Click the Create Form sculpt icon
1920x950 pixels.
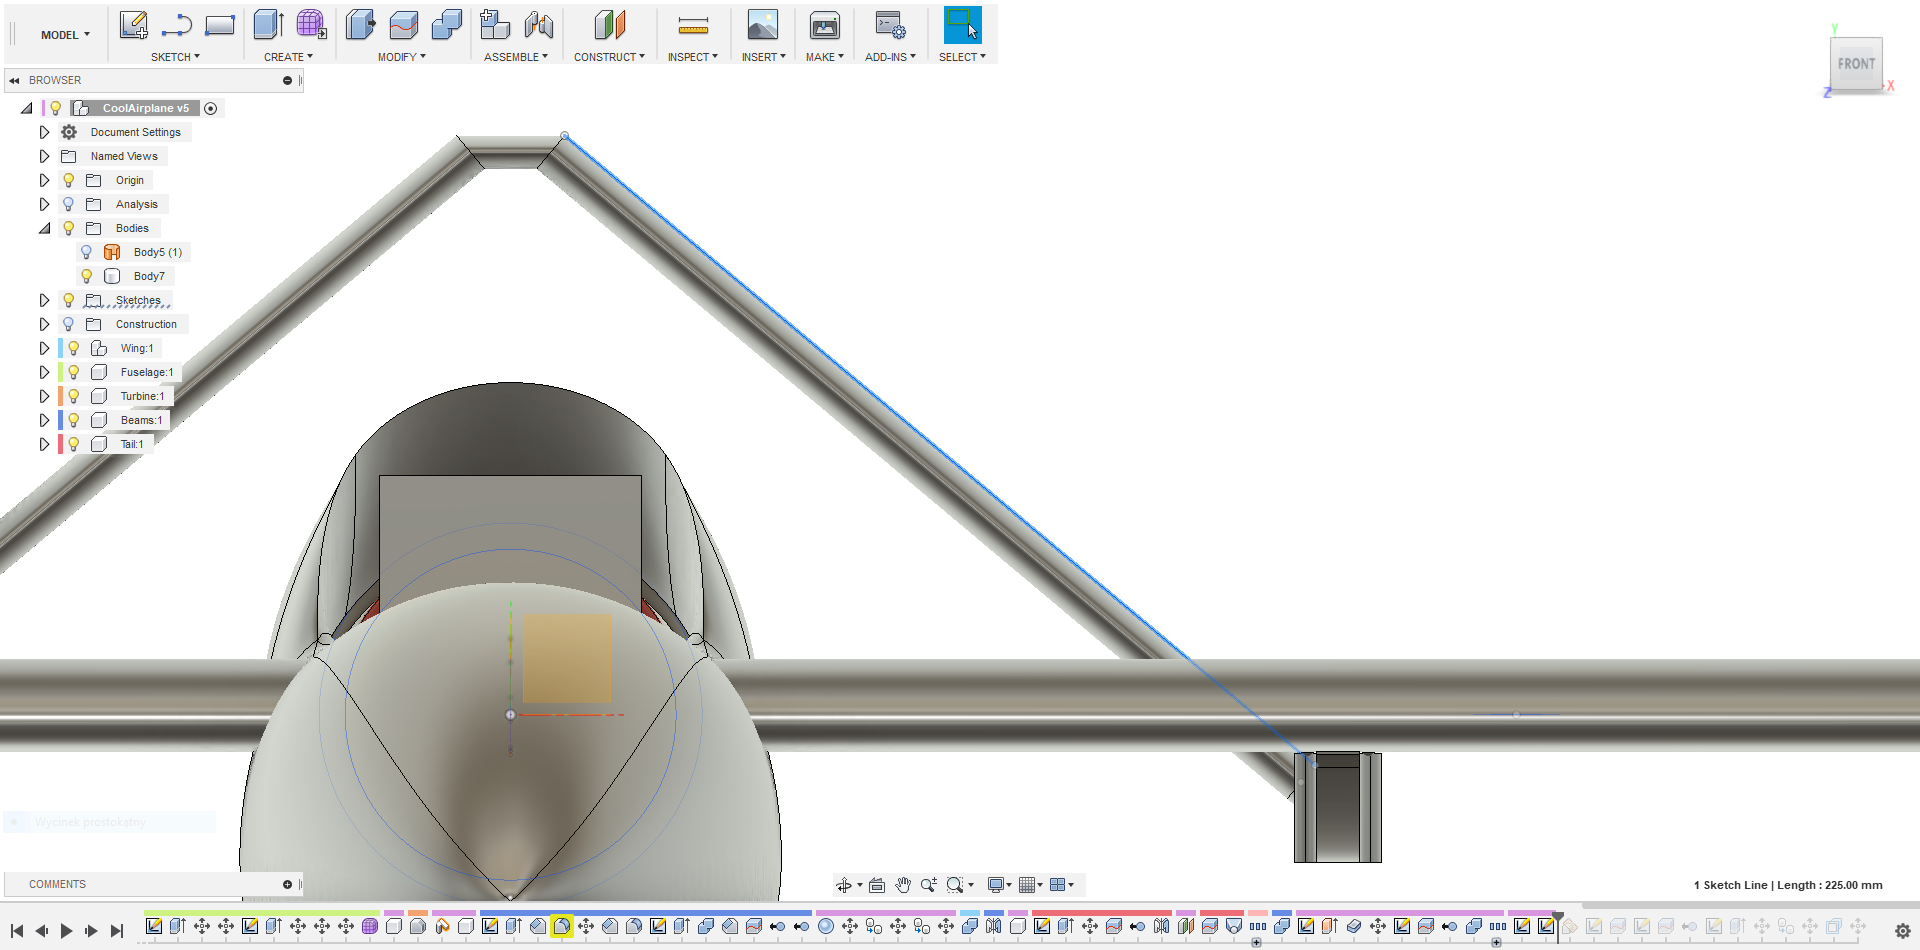point(311,25)
